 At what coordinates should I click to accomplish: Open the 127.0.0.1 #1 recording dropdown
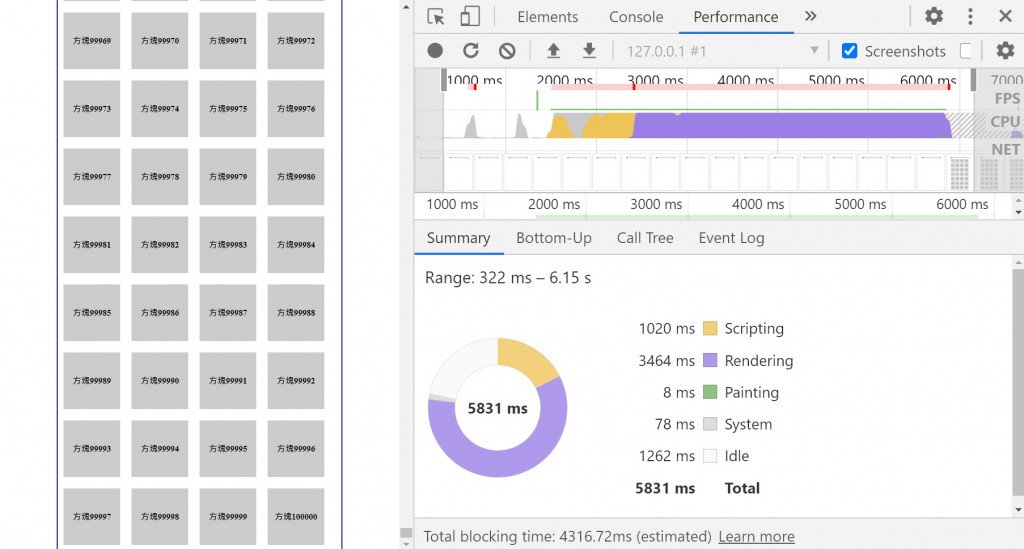click(x=722, y=51)
